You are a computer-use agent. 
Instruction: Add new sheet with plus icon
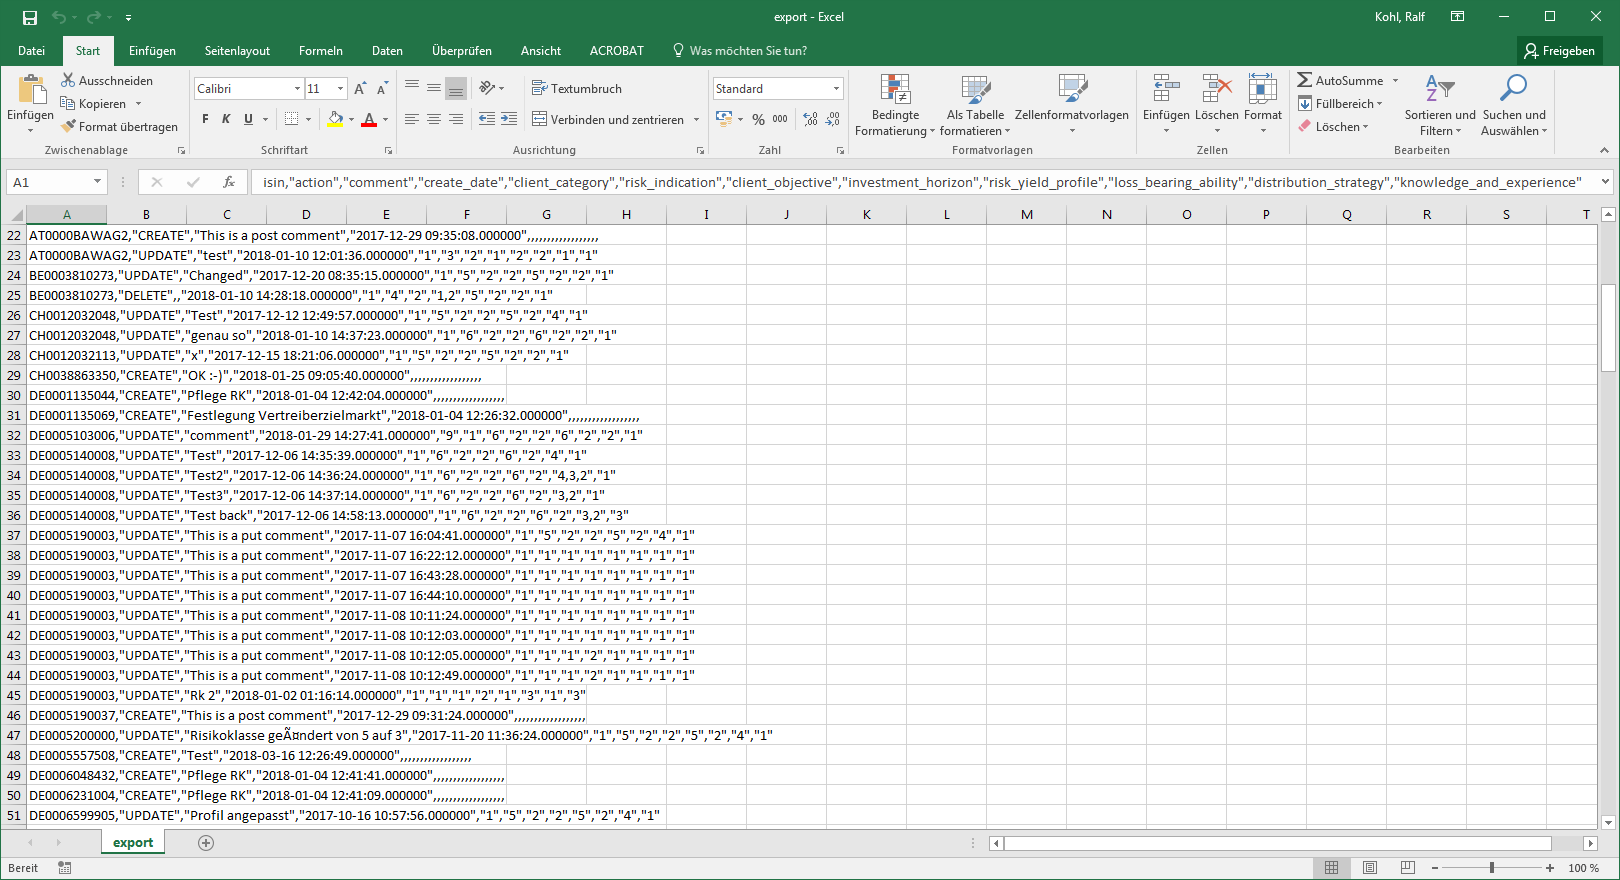click(x=206, y=843)
